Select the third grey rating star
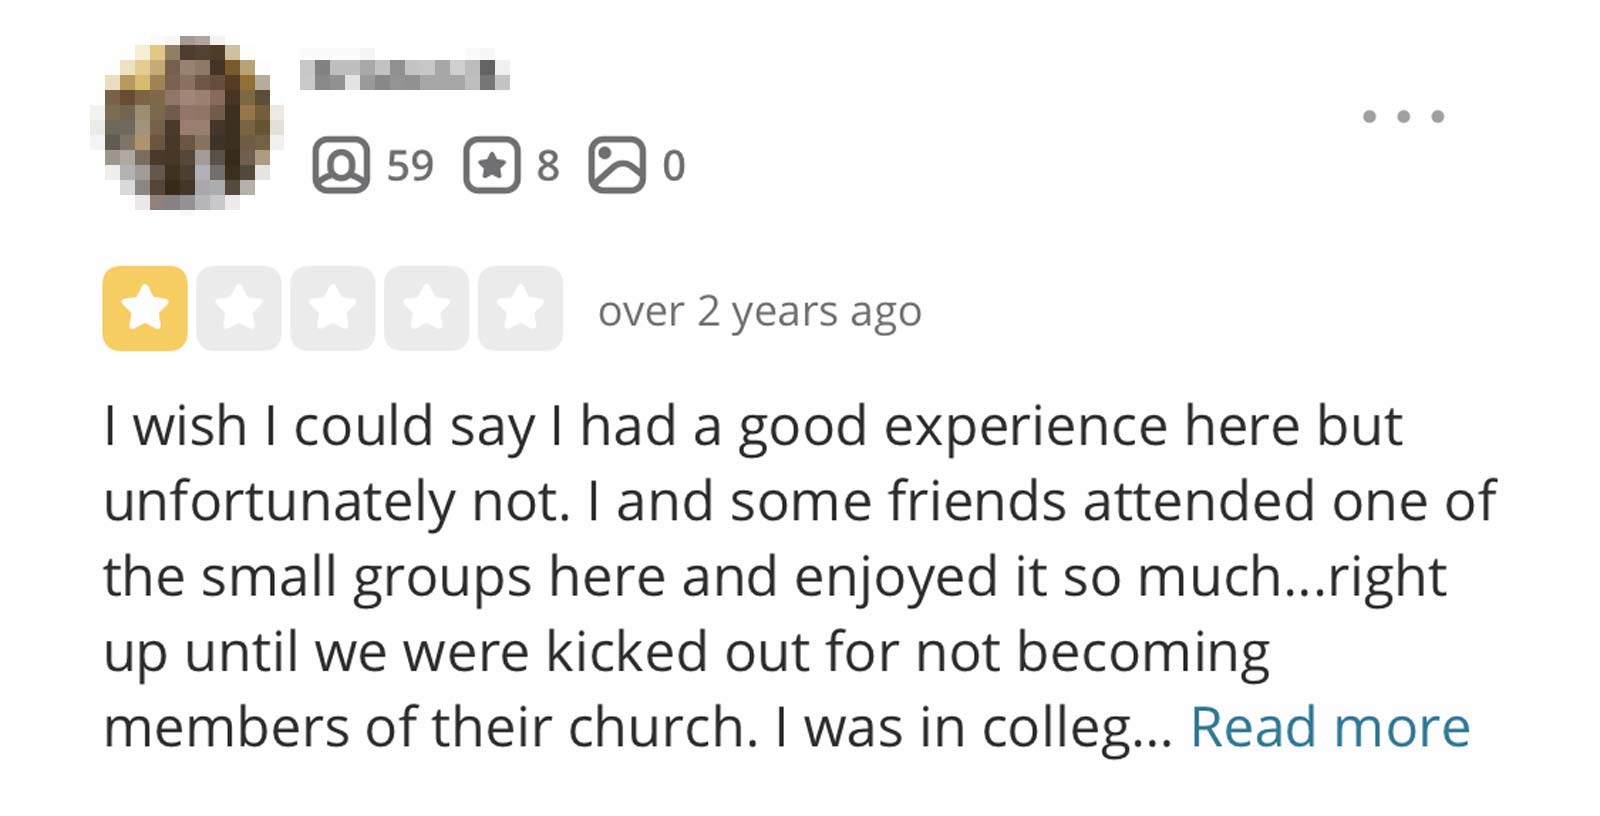The width and height of the screenshot is (1600, 816). (333, 308)
